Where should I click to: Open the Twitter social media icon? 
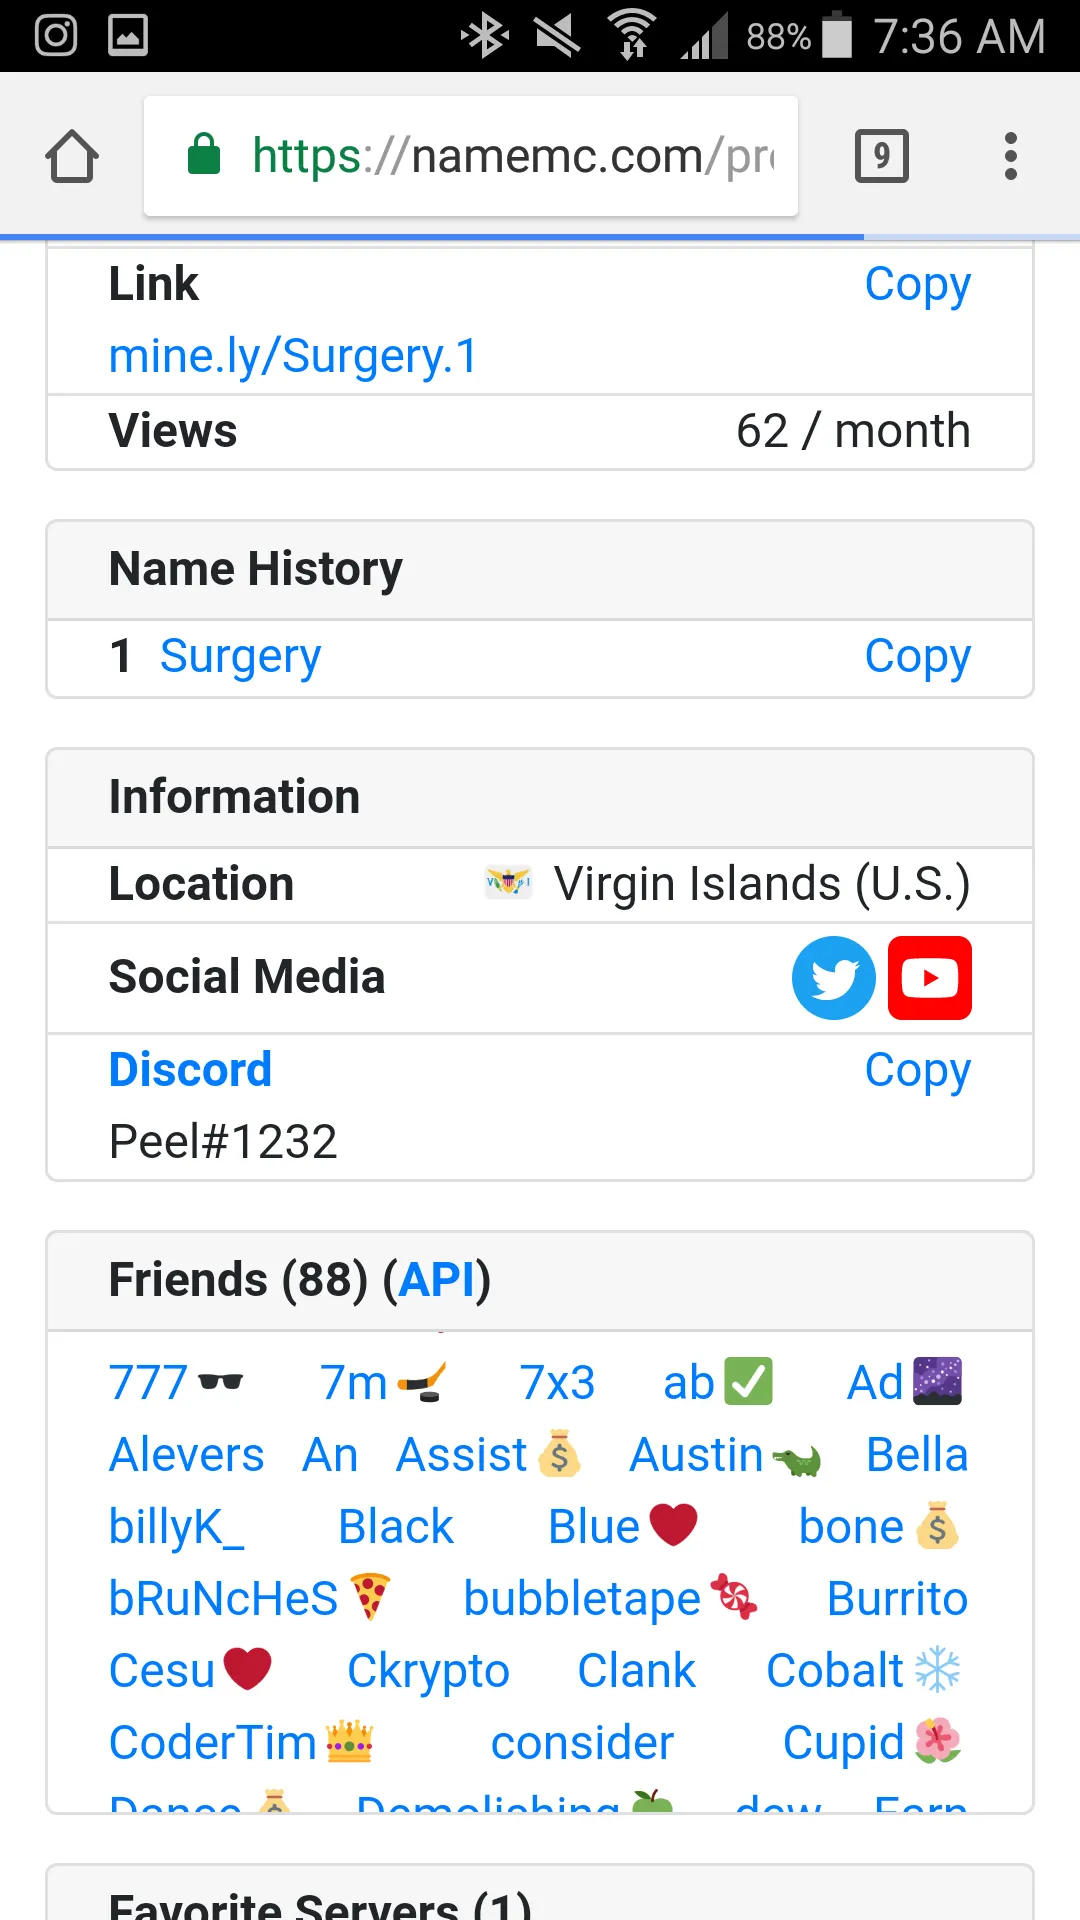point(833,978)
